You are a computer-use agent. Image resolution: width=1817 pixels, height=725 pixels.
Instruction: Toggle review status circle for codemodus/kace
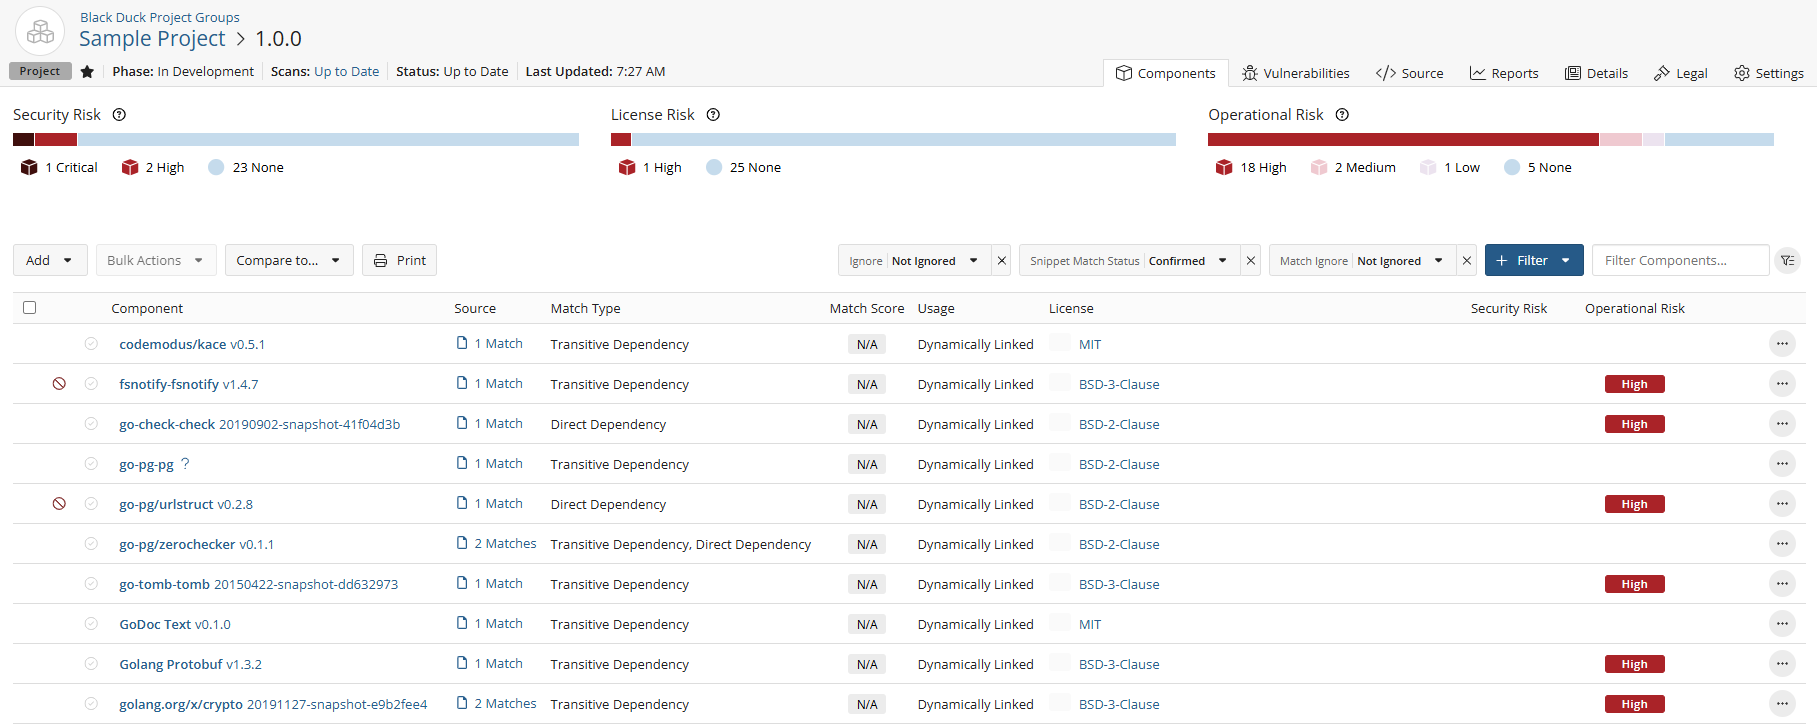click(x=91, y=344)
